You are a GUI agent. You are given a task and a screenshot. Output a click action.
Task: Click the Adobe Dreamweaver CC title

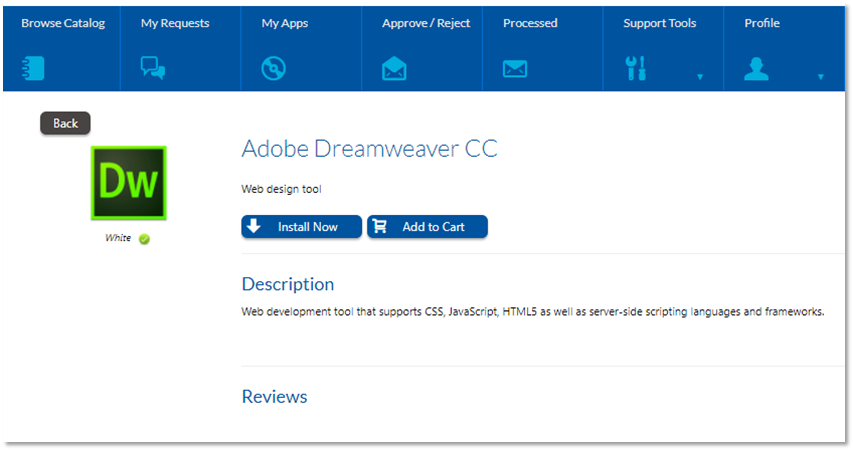[369, 150]
